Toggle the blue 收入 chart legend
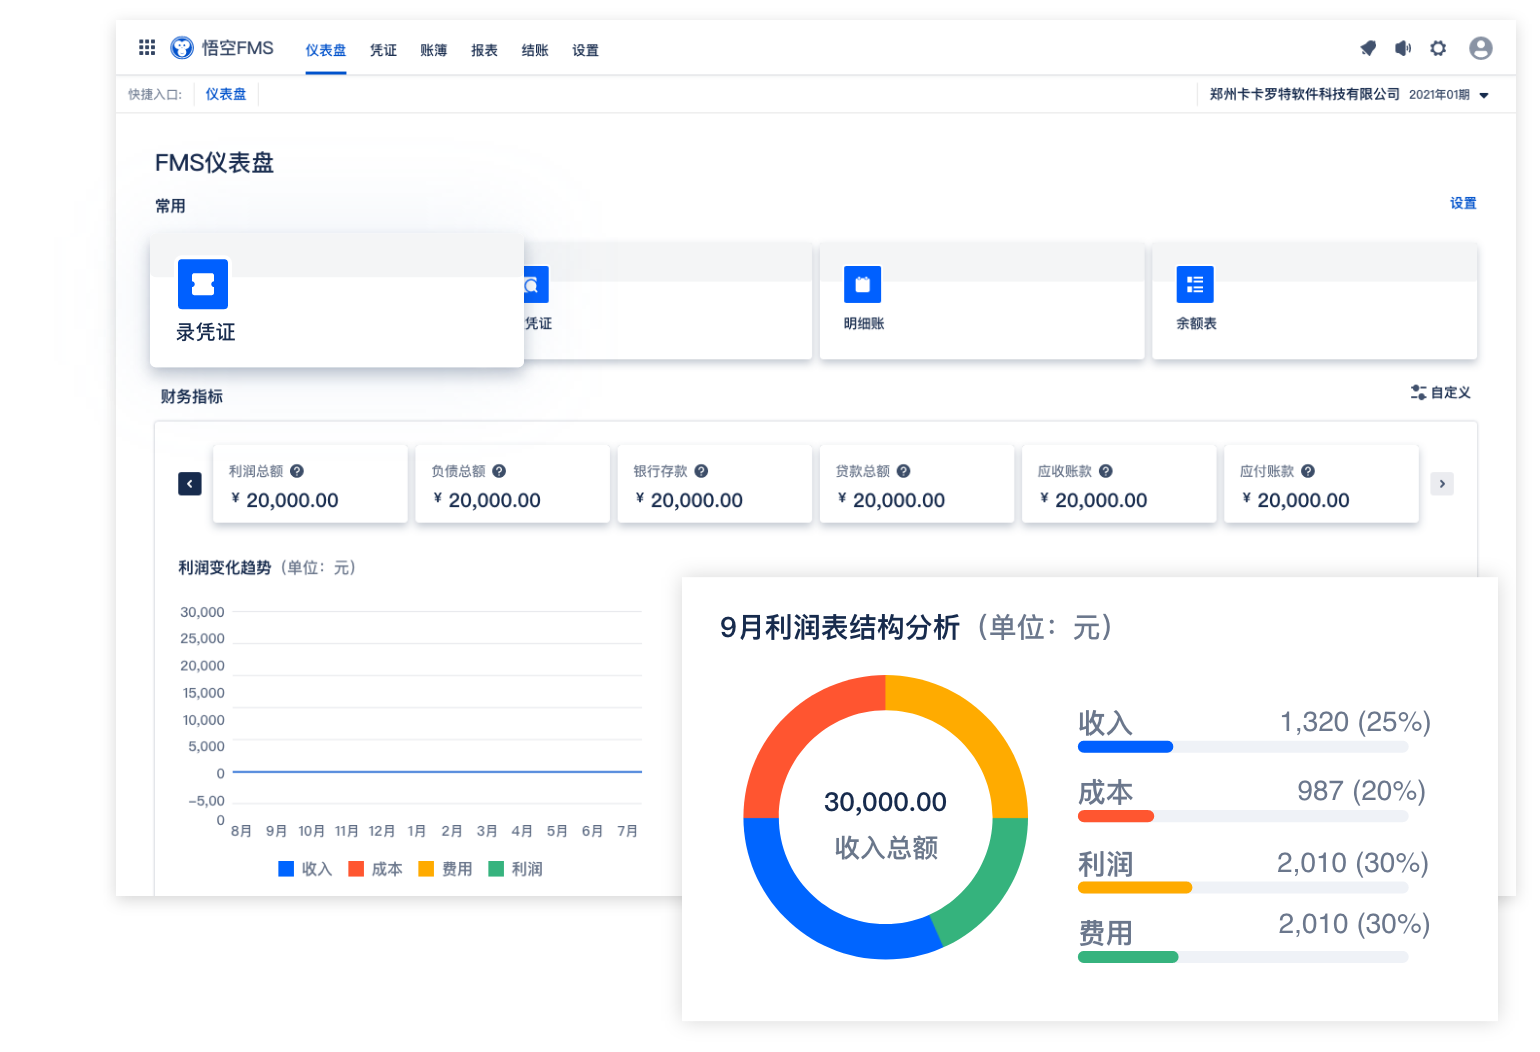Screen dimensions: 1540x1052 tap(305, 869)
